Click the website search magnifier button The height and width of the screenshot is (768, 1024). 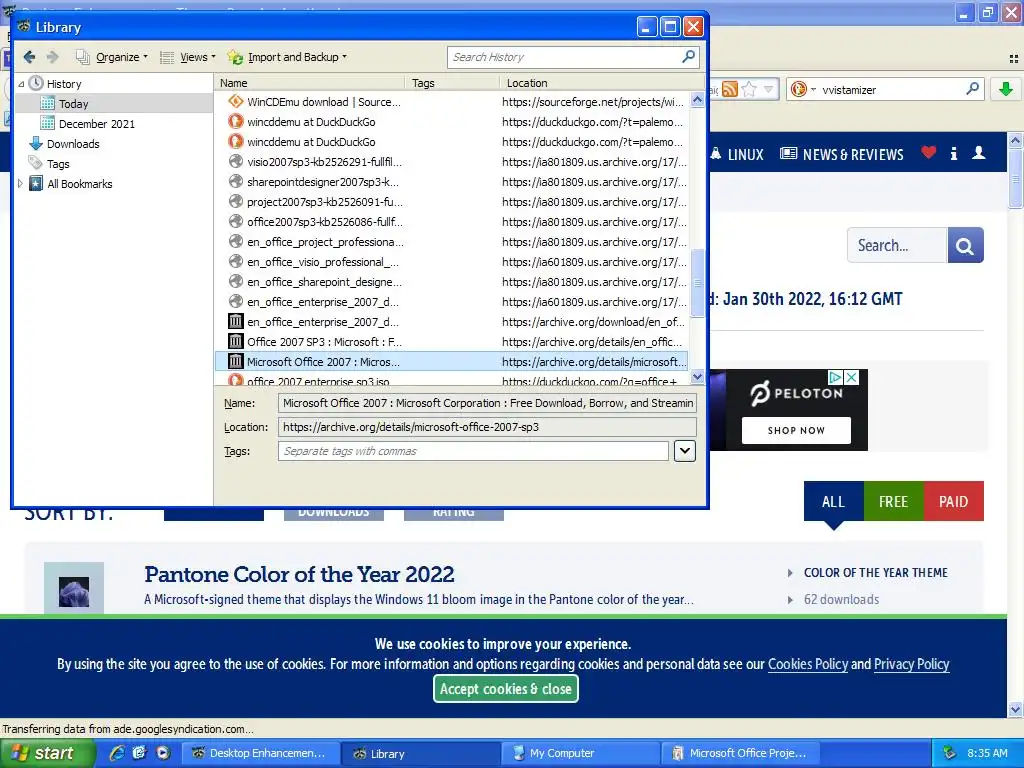pos(965,246)
